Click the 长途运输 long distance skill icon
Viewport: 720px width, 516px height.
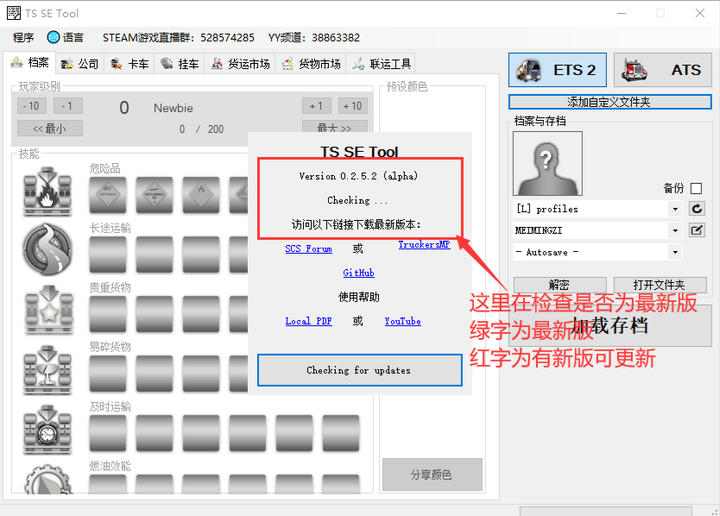click(48, 249)
